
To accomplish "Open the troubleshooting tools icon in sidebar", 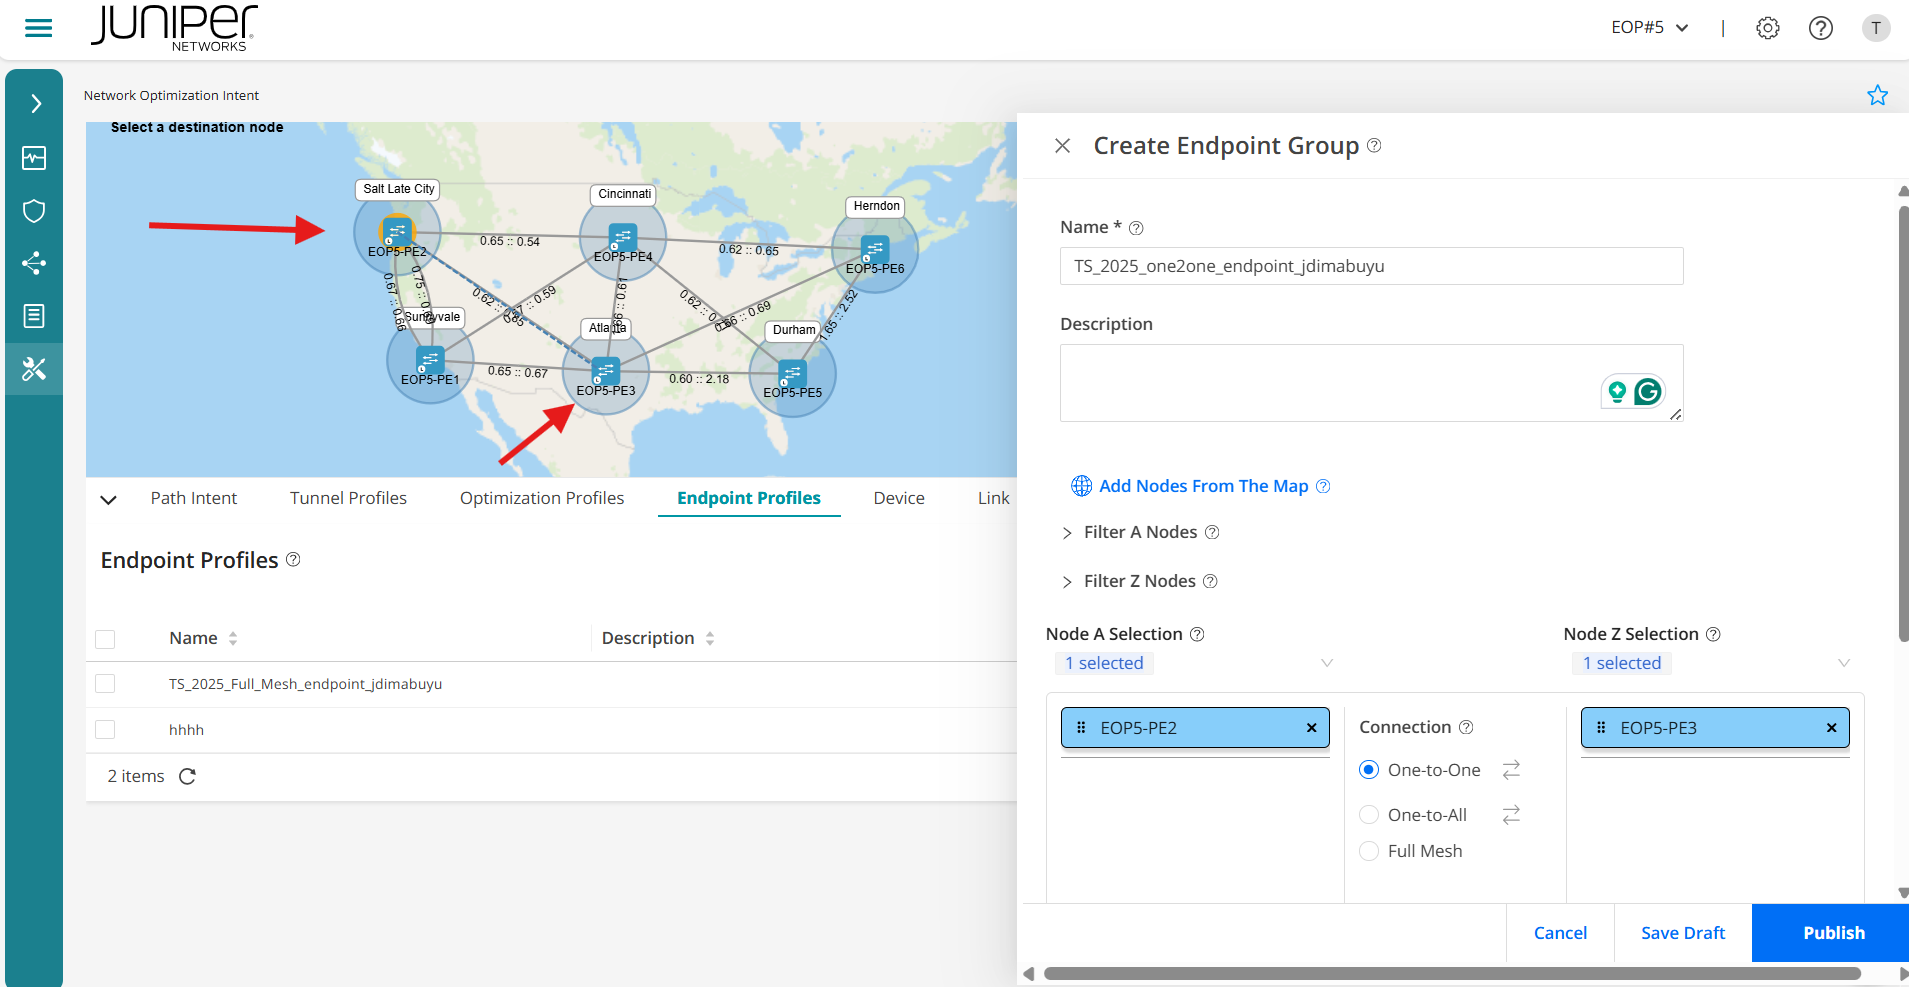I will (x=34, y=368).
